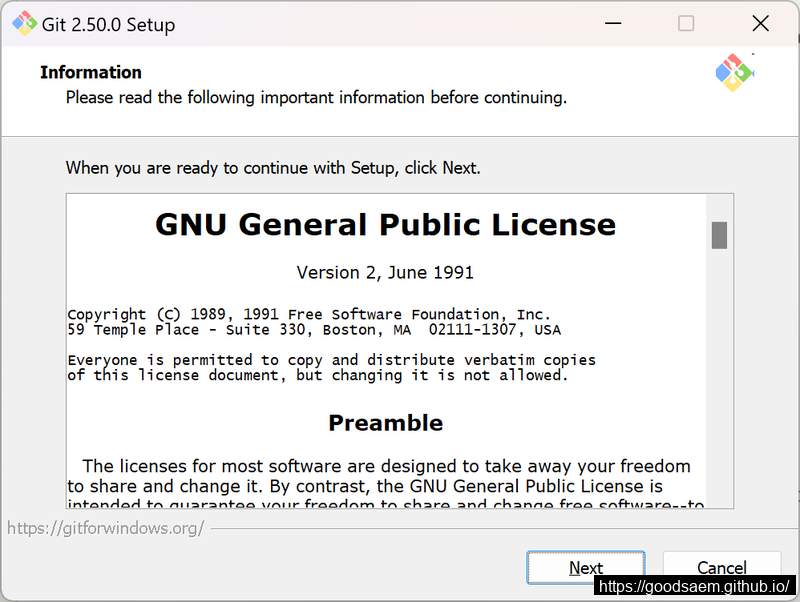Click the 'The licenses for most software' line
800x602 pixels.
pyautogui.click(x=386, y=466)
